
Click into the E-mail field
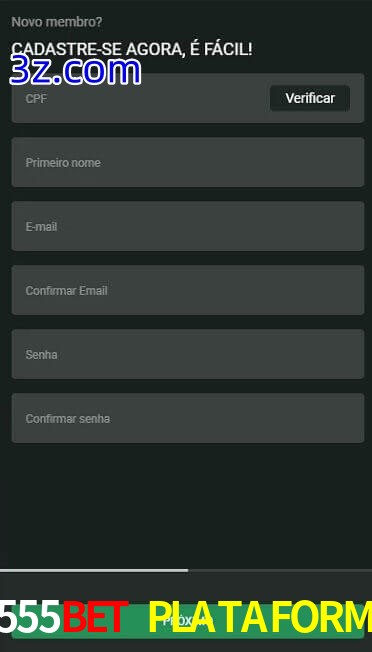click(188, 226)
